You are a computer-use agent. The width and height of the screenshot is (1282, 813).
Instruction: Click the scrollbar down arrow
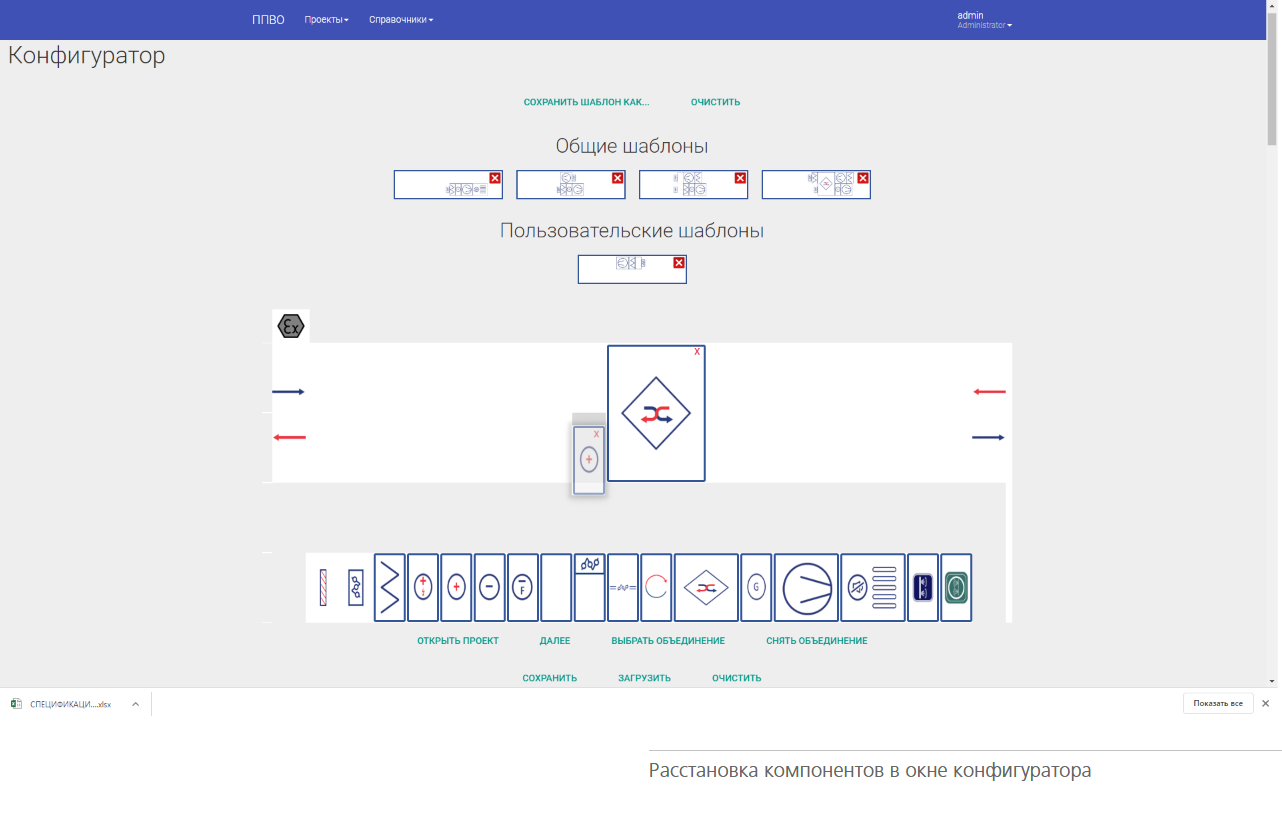point(1273,681)
